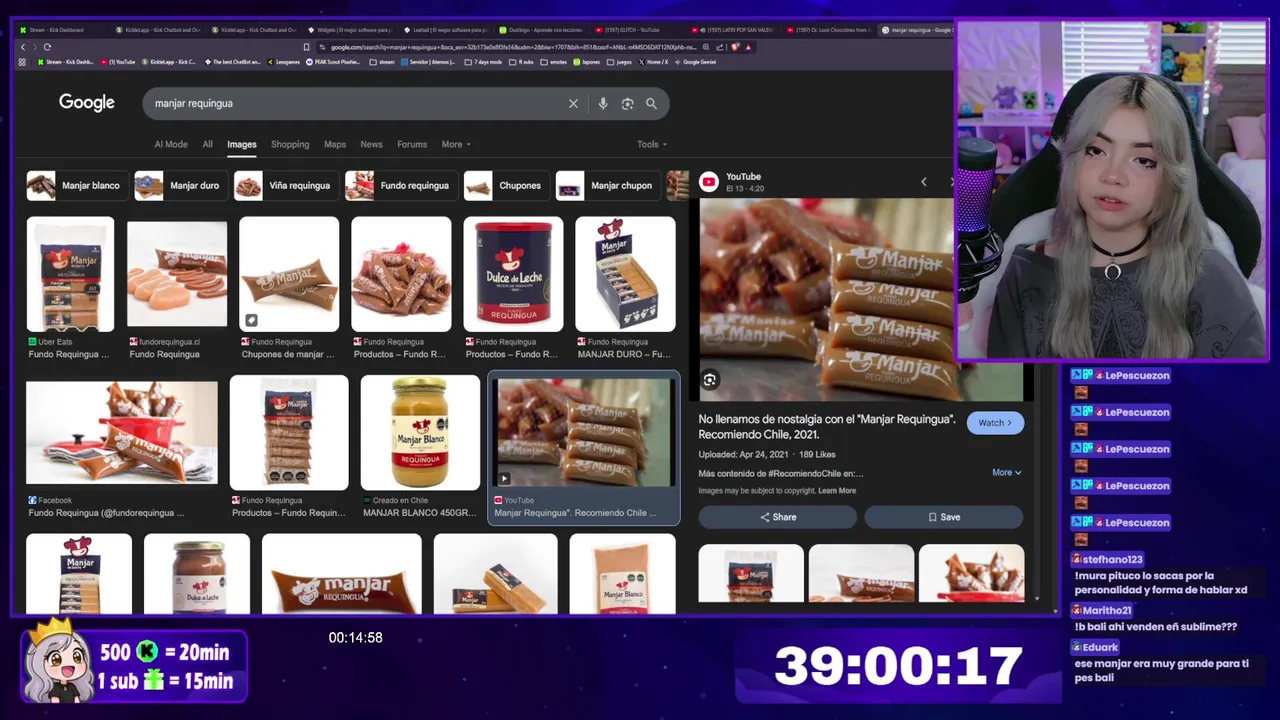Screen dimensions: 1280x720
Task: Open the Tools dropdown
Action: [652, 144]
